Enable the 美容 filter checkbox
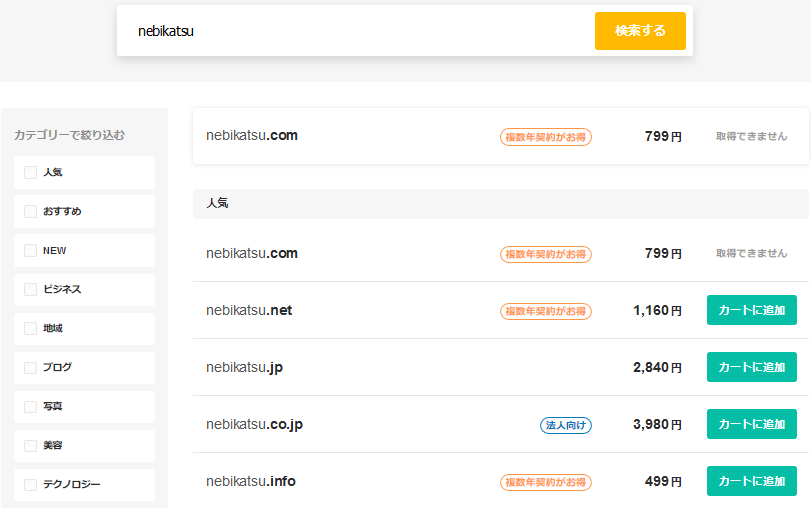The width and height of the screenshot is (811, 508). (x=30, y=445)
